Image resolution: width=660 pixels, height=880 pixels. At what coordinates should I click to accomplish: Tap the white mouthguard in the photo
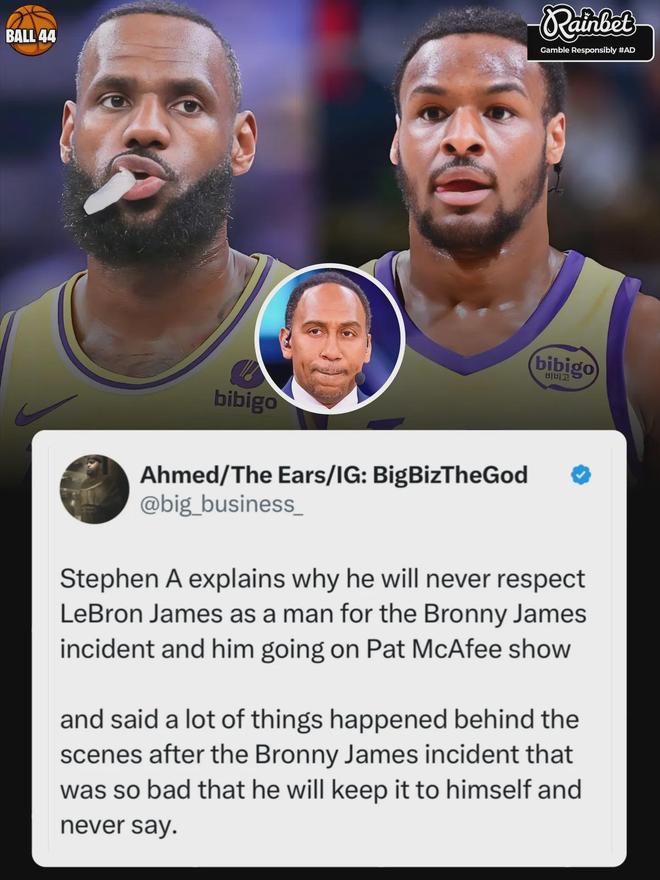tap(110, 191)
